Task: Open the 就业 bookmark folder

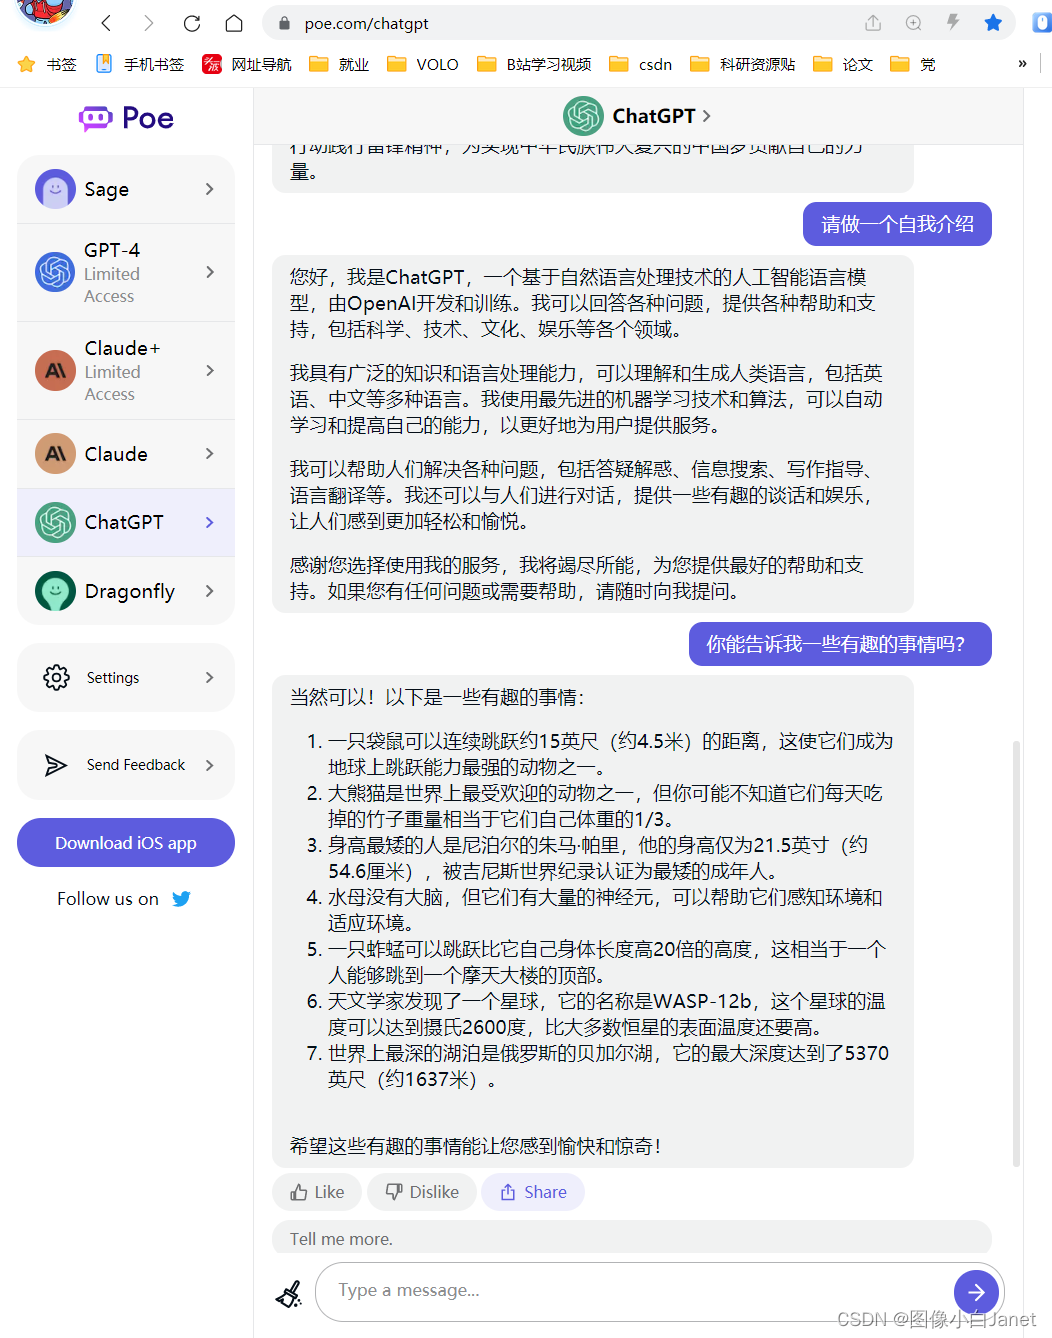Action: 339,64
